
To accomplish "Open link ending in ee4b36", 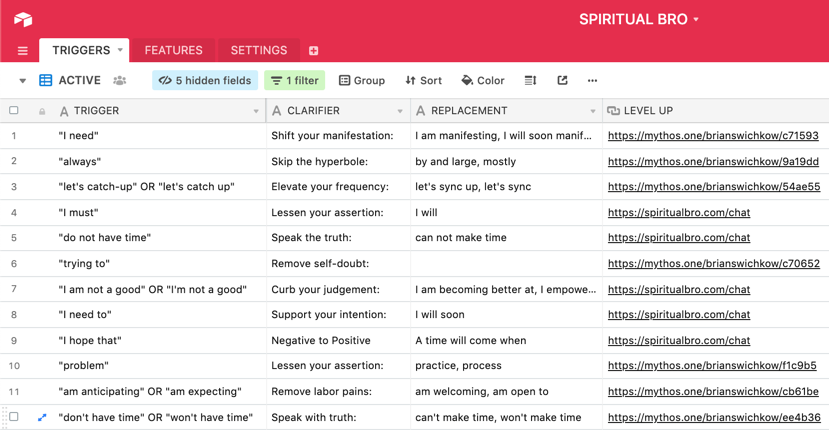I will coord(714,417).
